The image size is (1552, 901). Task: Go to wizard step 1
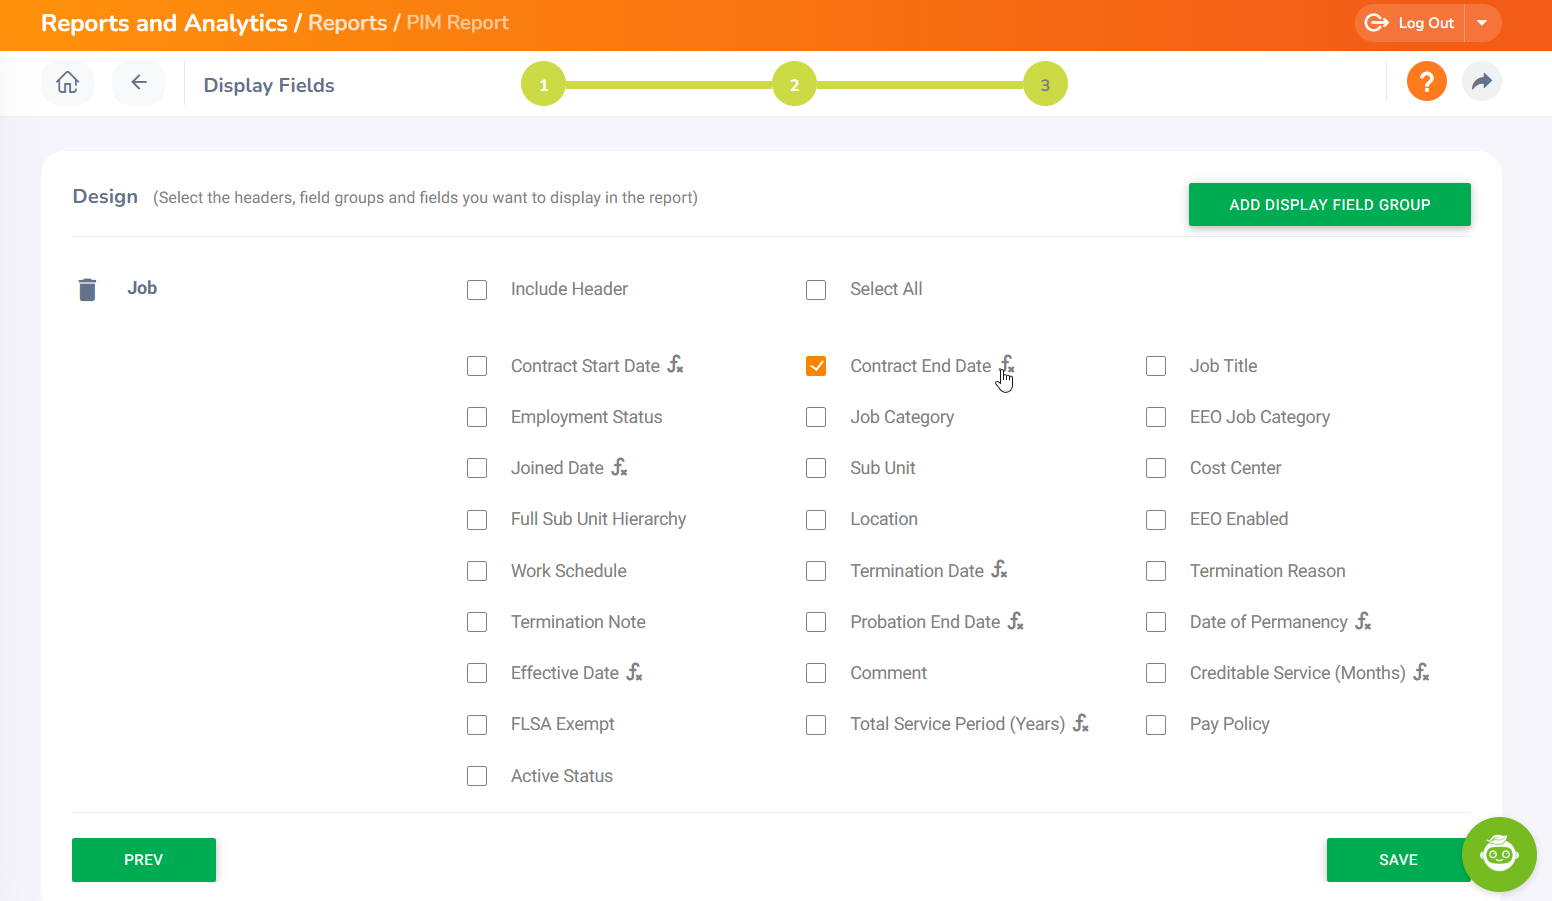click(x=543, y=84)
